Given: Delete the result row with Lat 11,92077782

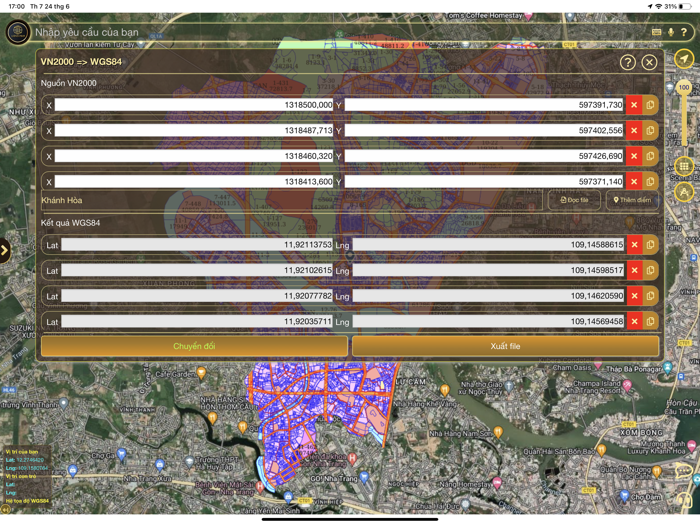Looking at the screenshot, I should (x=634, y=296).
